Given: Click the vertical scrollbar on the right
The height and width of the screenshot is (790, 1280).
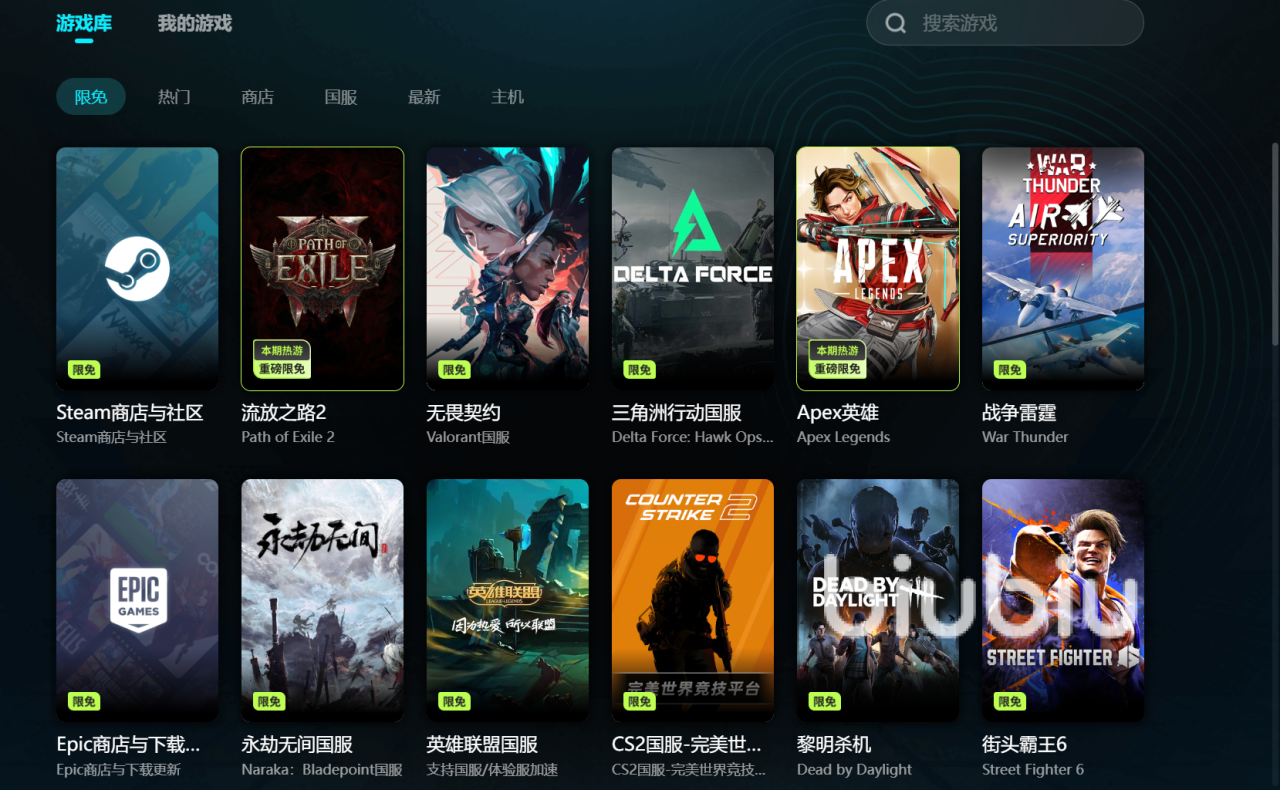Looking at the screenshot, I should click(x=1275, y=245).
